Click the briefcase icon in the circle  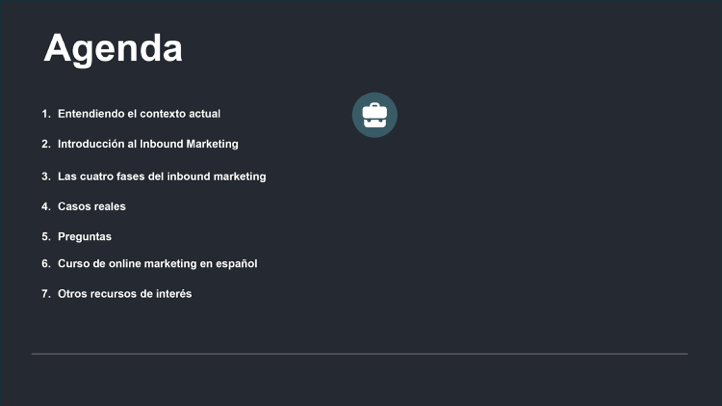click(374, 115)
